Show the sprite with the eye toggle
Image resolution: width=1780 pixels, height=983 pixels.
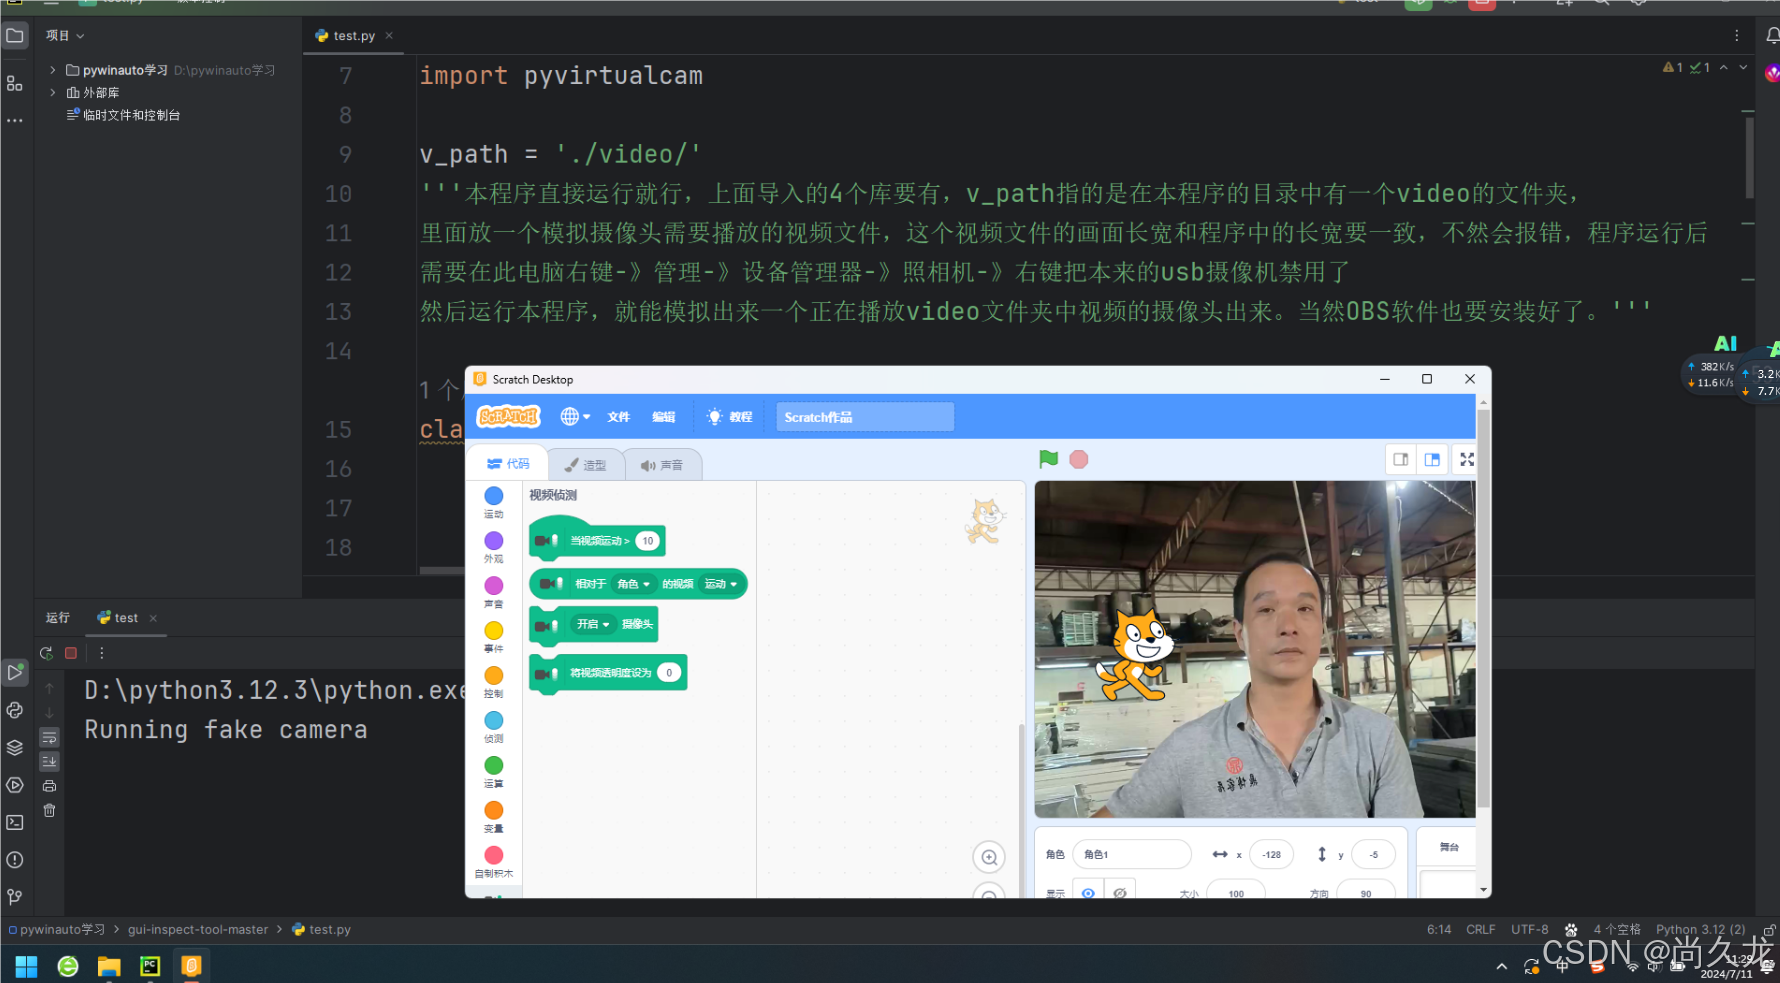coord(1088,892)
